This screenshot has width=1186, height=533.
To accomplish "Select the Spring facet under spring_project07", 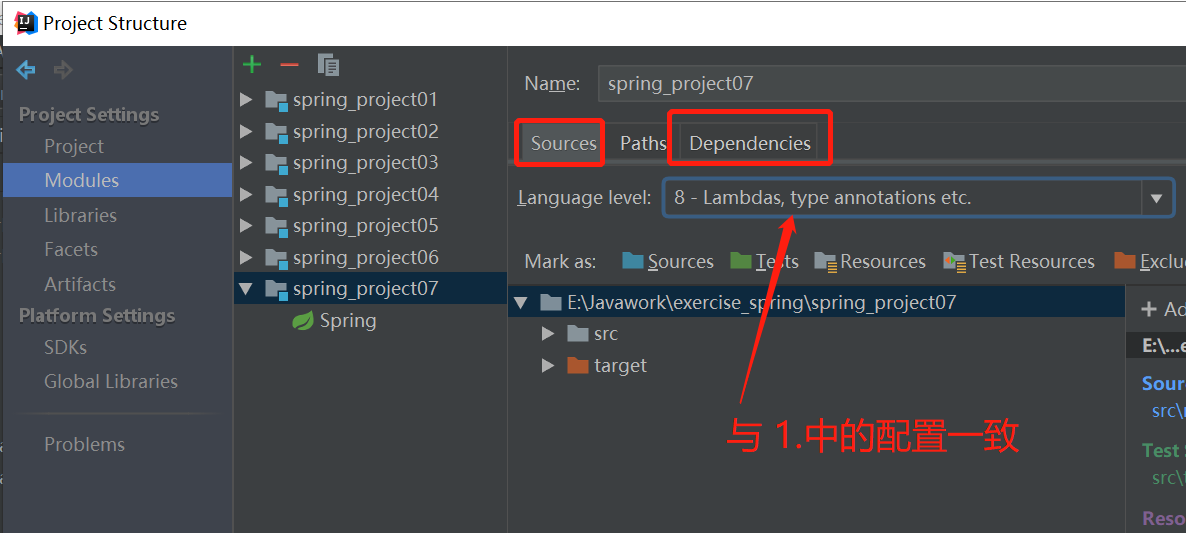I will [x=347, y=321].
